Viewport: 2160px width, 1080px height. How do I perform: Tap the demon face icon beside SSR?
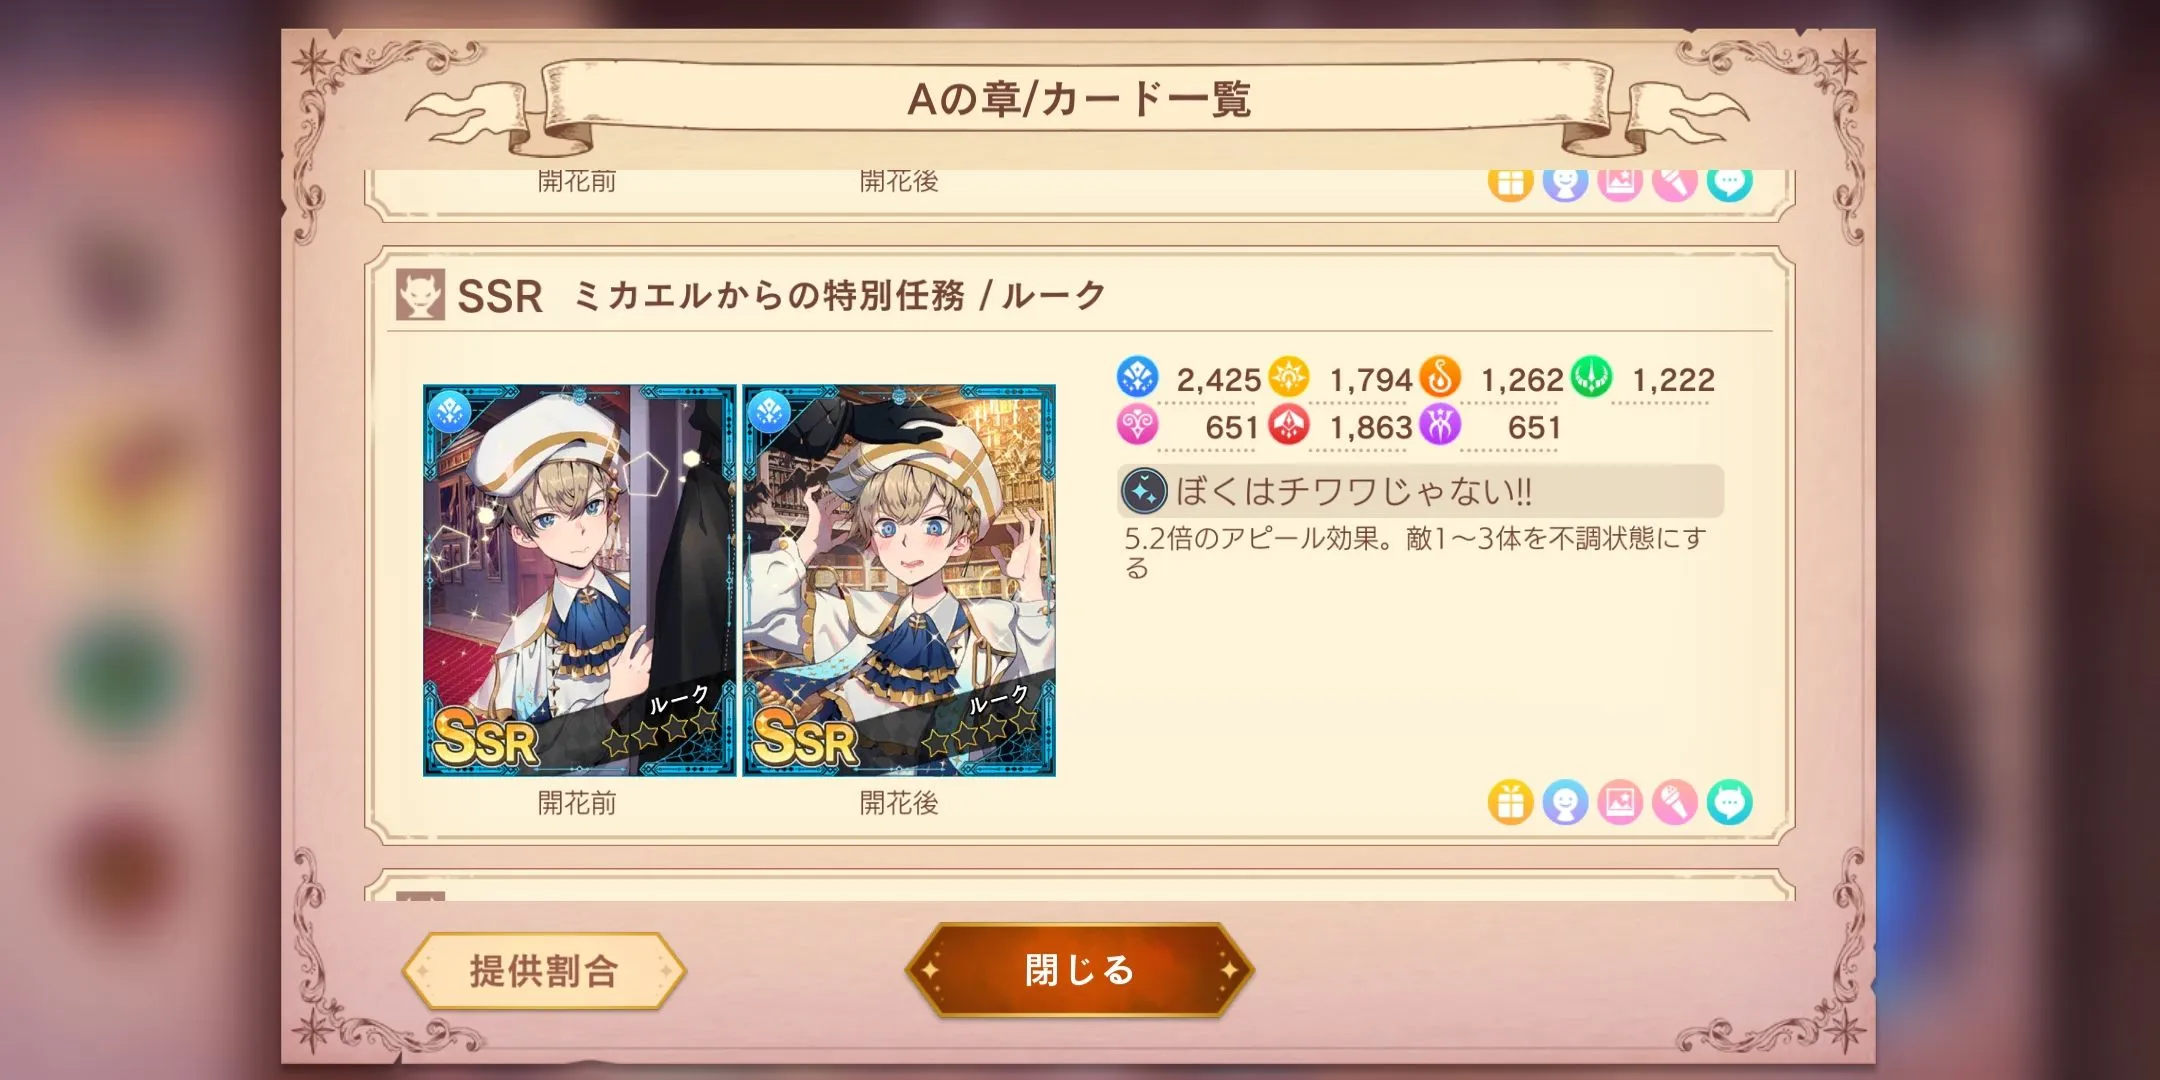tap(420, 295)
